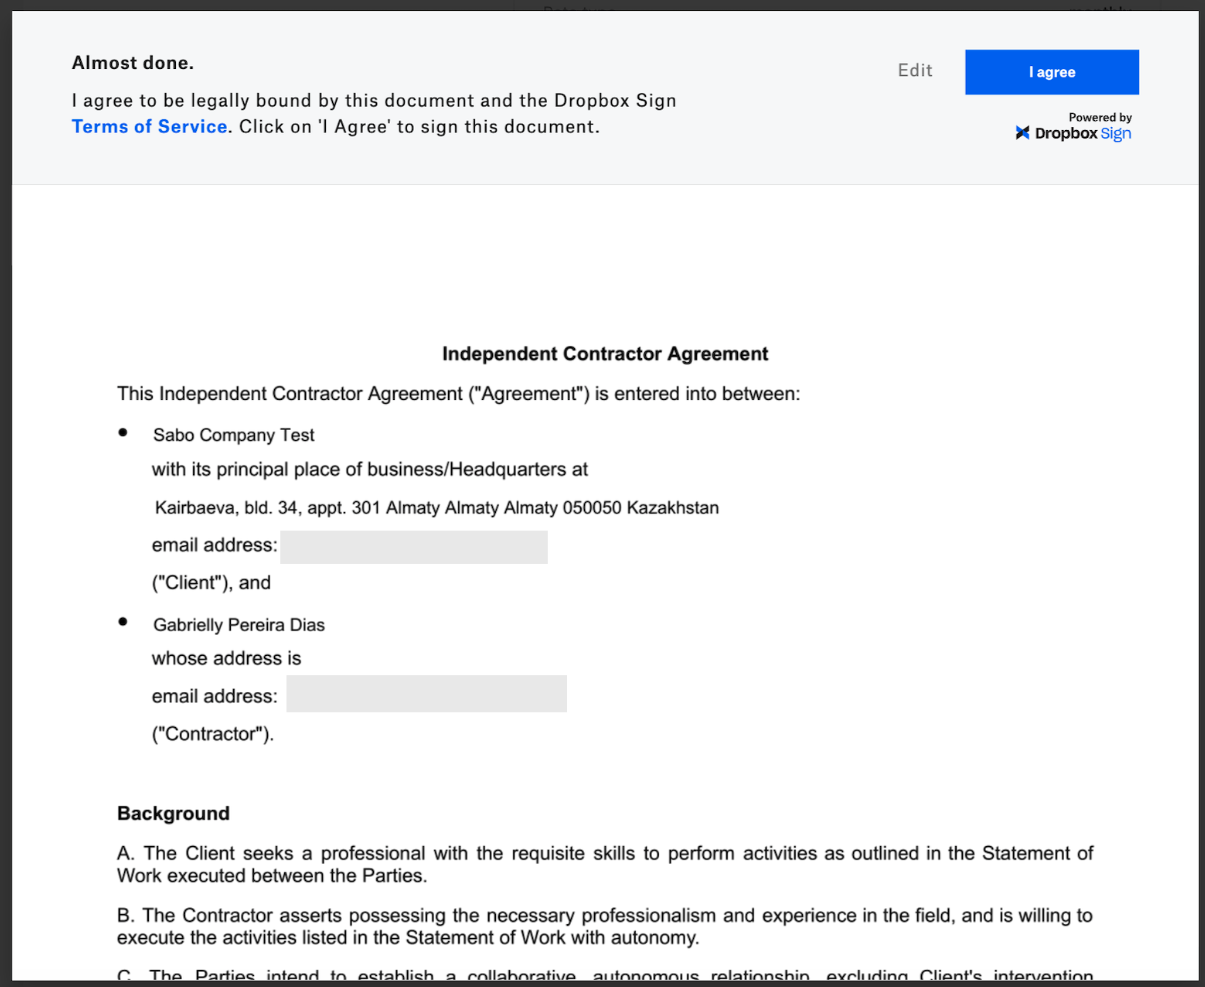Click the 'This Independent Contractor Agreement' intro sentence
Viewport: 1205px width, 987px height.
pos(459,394)
